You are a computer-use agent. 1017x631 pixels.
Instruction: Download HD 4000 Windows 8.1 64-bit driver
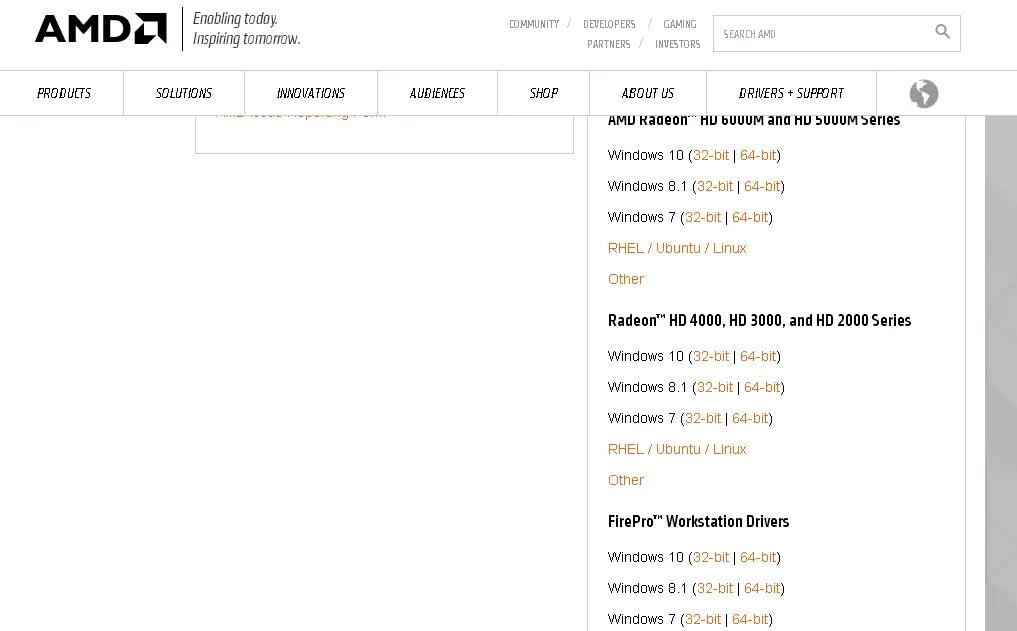pyautogui.click(x=762, y=388)
